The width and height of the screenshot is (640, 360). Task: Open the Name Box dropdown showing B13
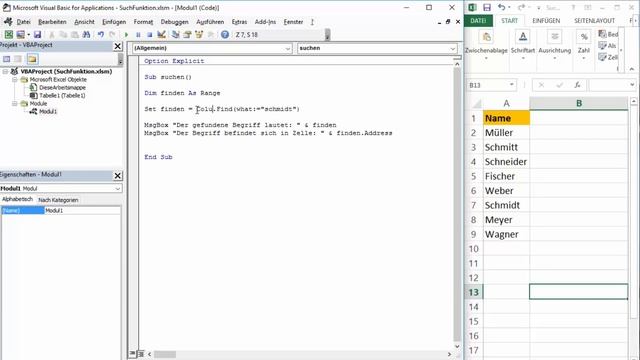[x=511, y=85]
